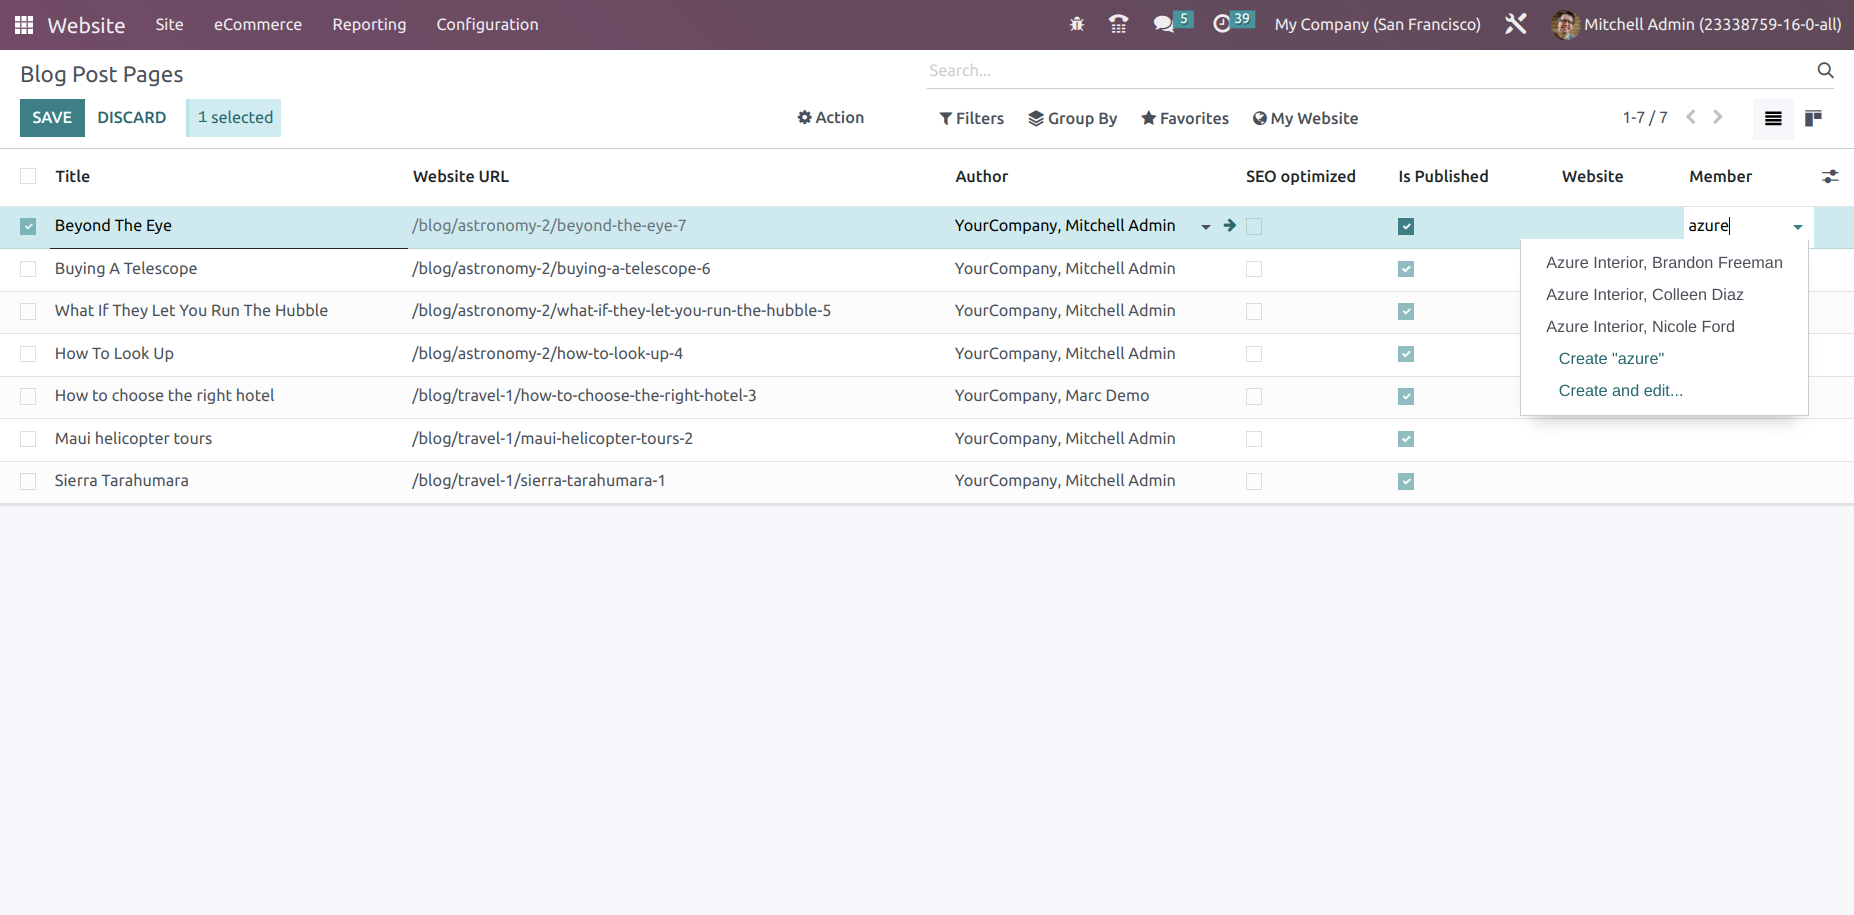1854x915 pixels.
Task: Open the optional columns sliders control
Action: point(1831,176)
